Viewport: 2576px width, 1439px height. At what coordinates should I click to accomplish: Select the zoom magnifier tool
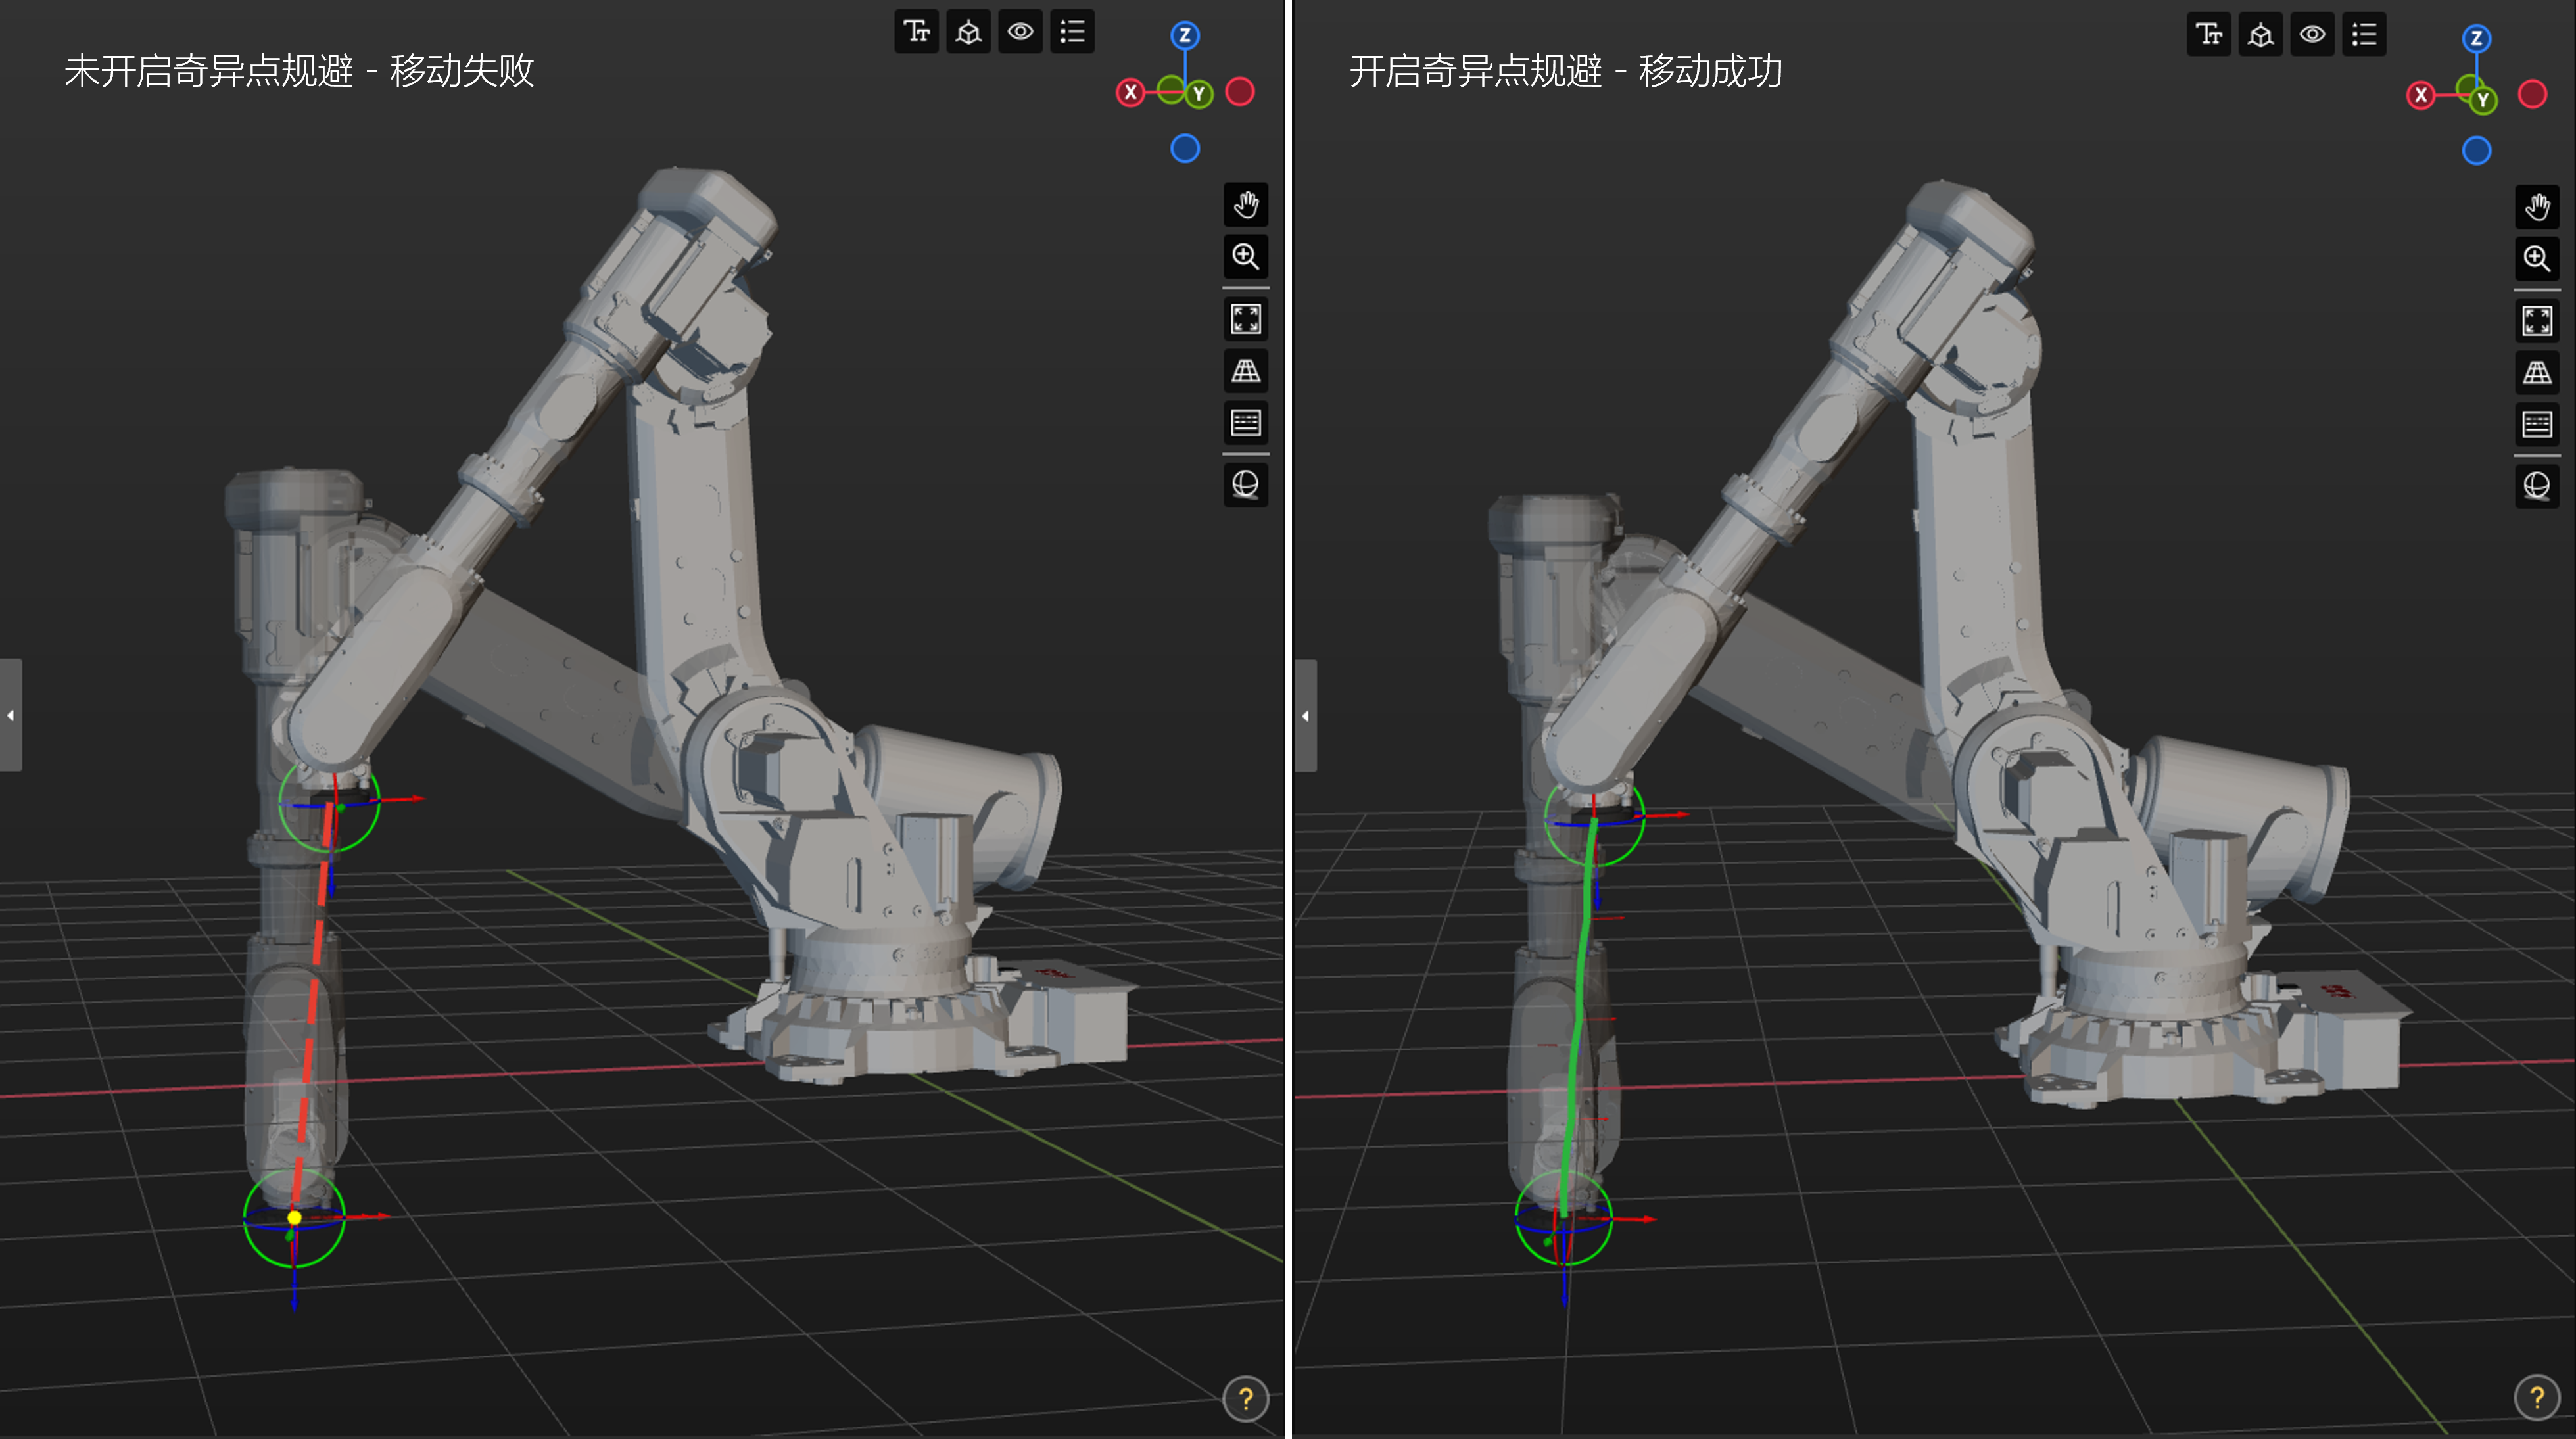coord(1245,257)
